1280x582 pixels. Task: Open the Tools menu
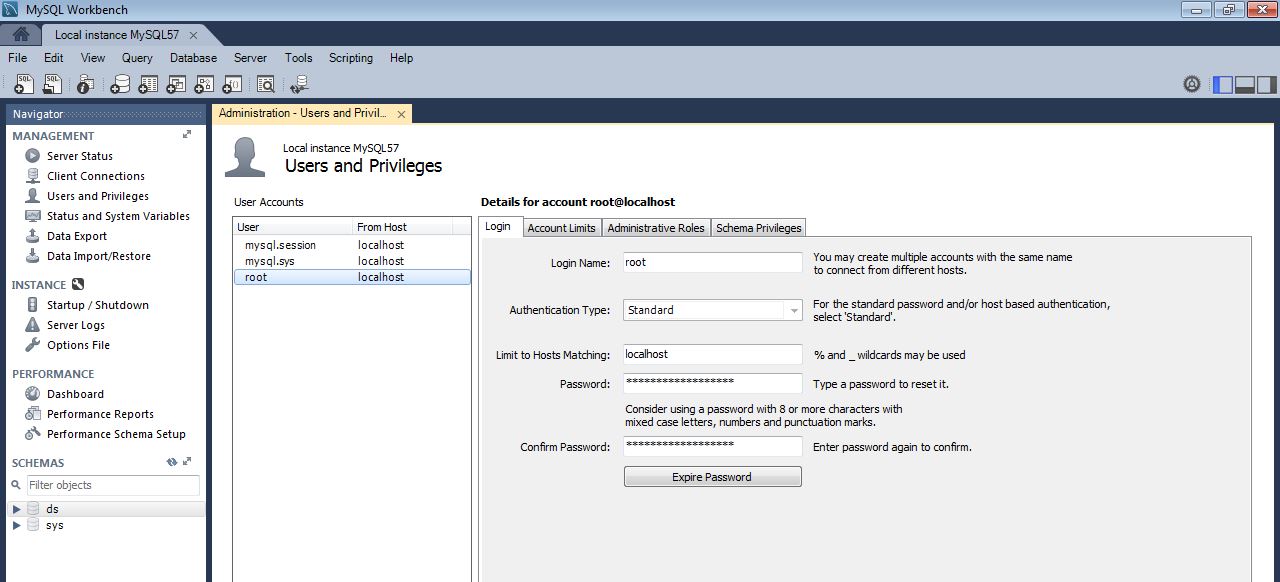(x=299, y=58)
